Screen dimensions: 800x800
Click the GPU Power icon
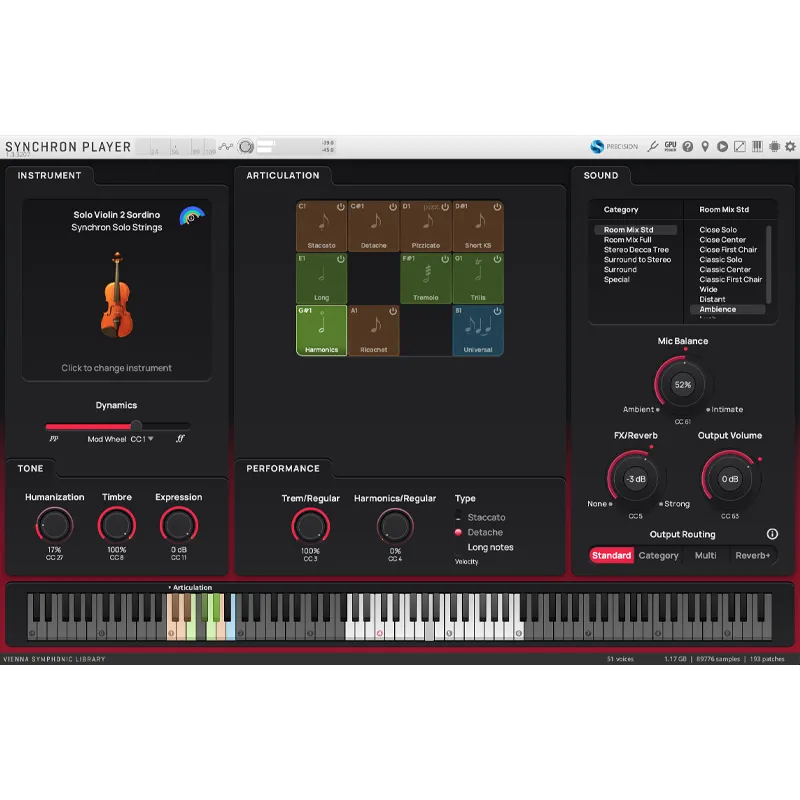670,146
